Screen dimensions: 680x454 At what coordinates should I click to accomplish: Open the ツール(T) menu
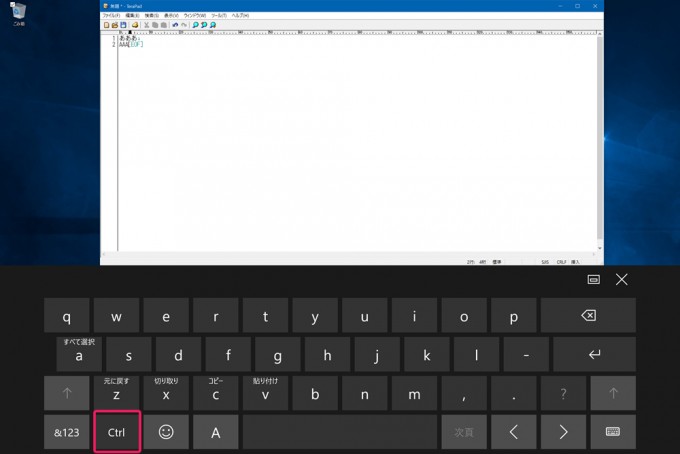click(219, 16)
